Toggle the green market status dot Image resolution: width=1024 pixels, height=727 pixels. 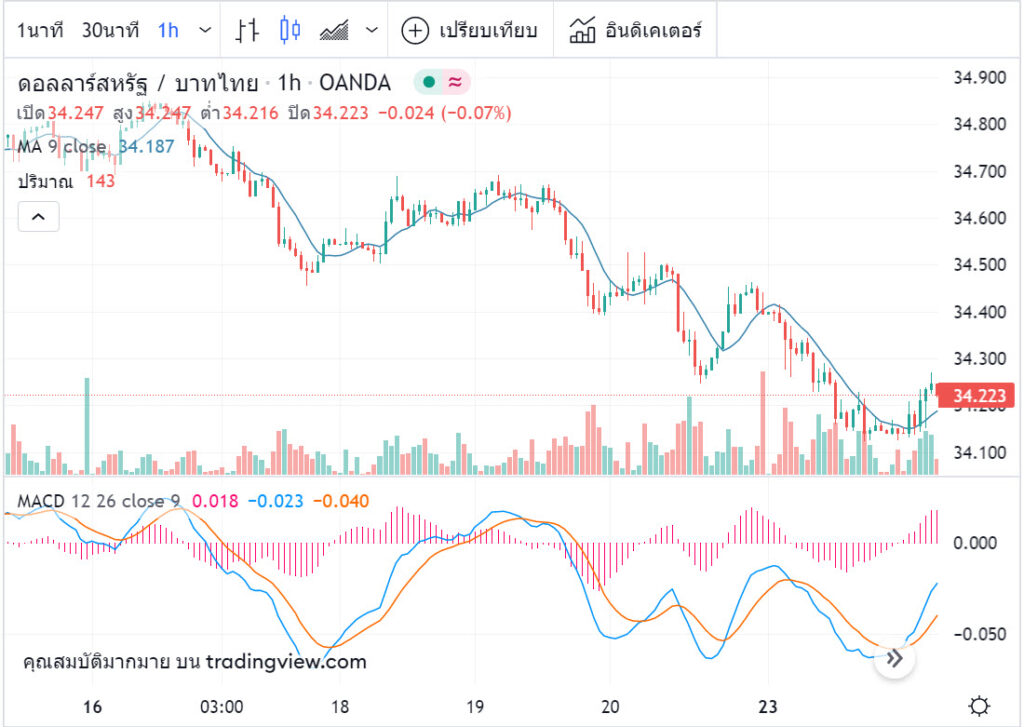[x=429, y=82]
